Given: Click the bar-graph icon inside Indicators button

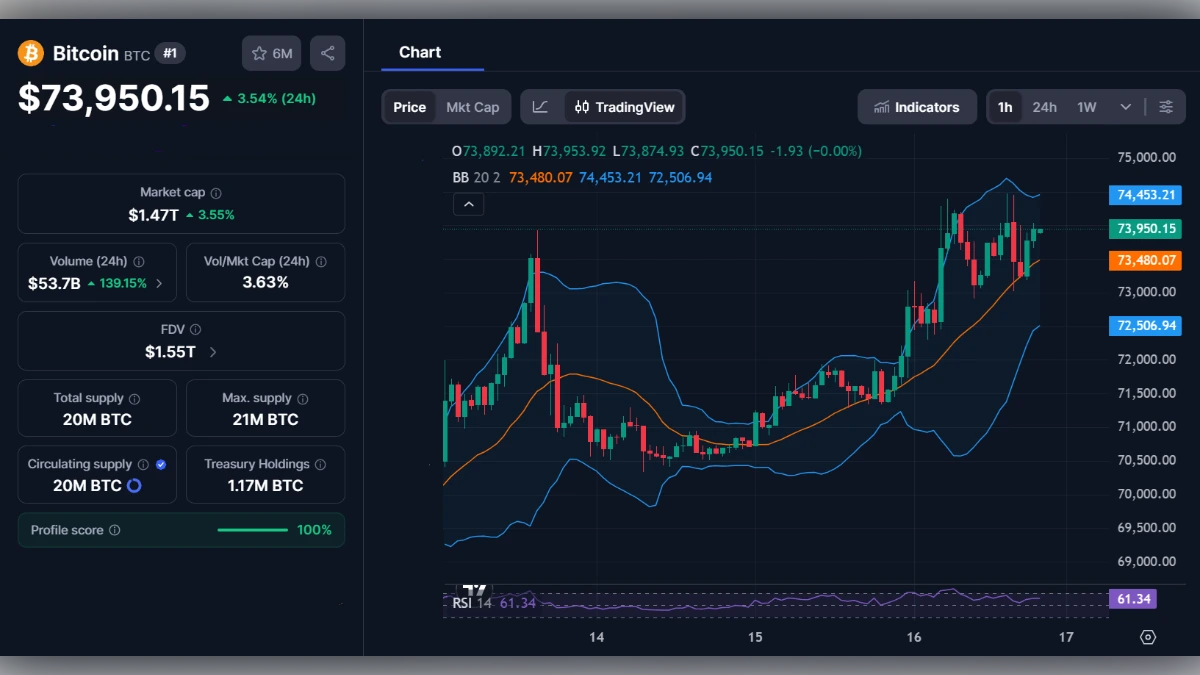Looking at the screenshot, I should [884, 106].
